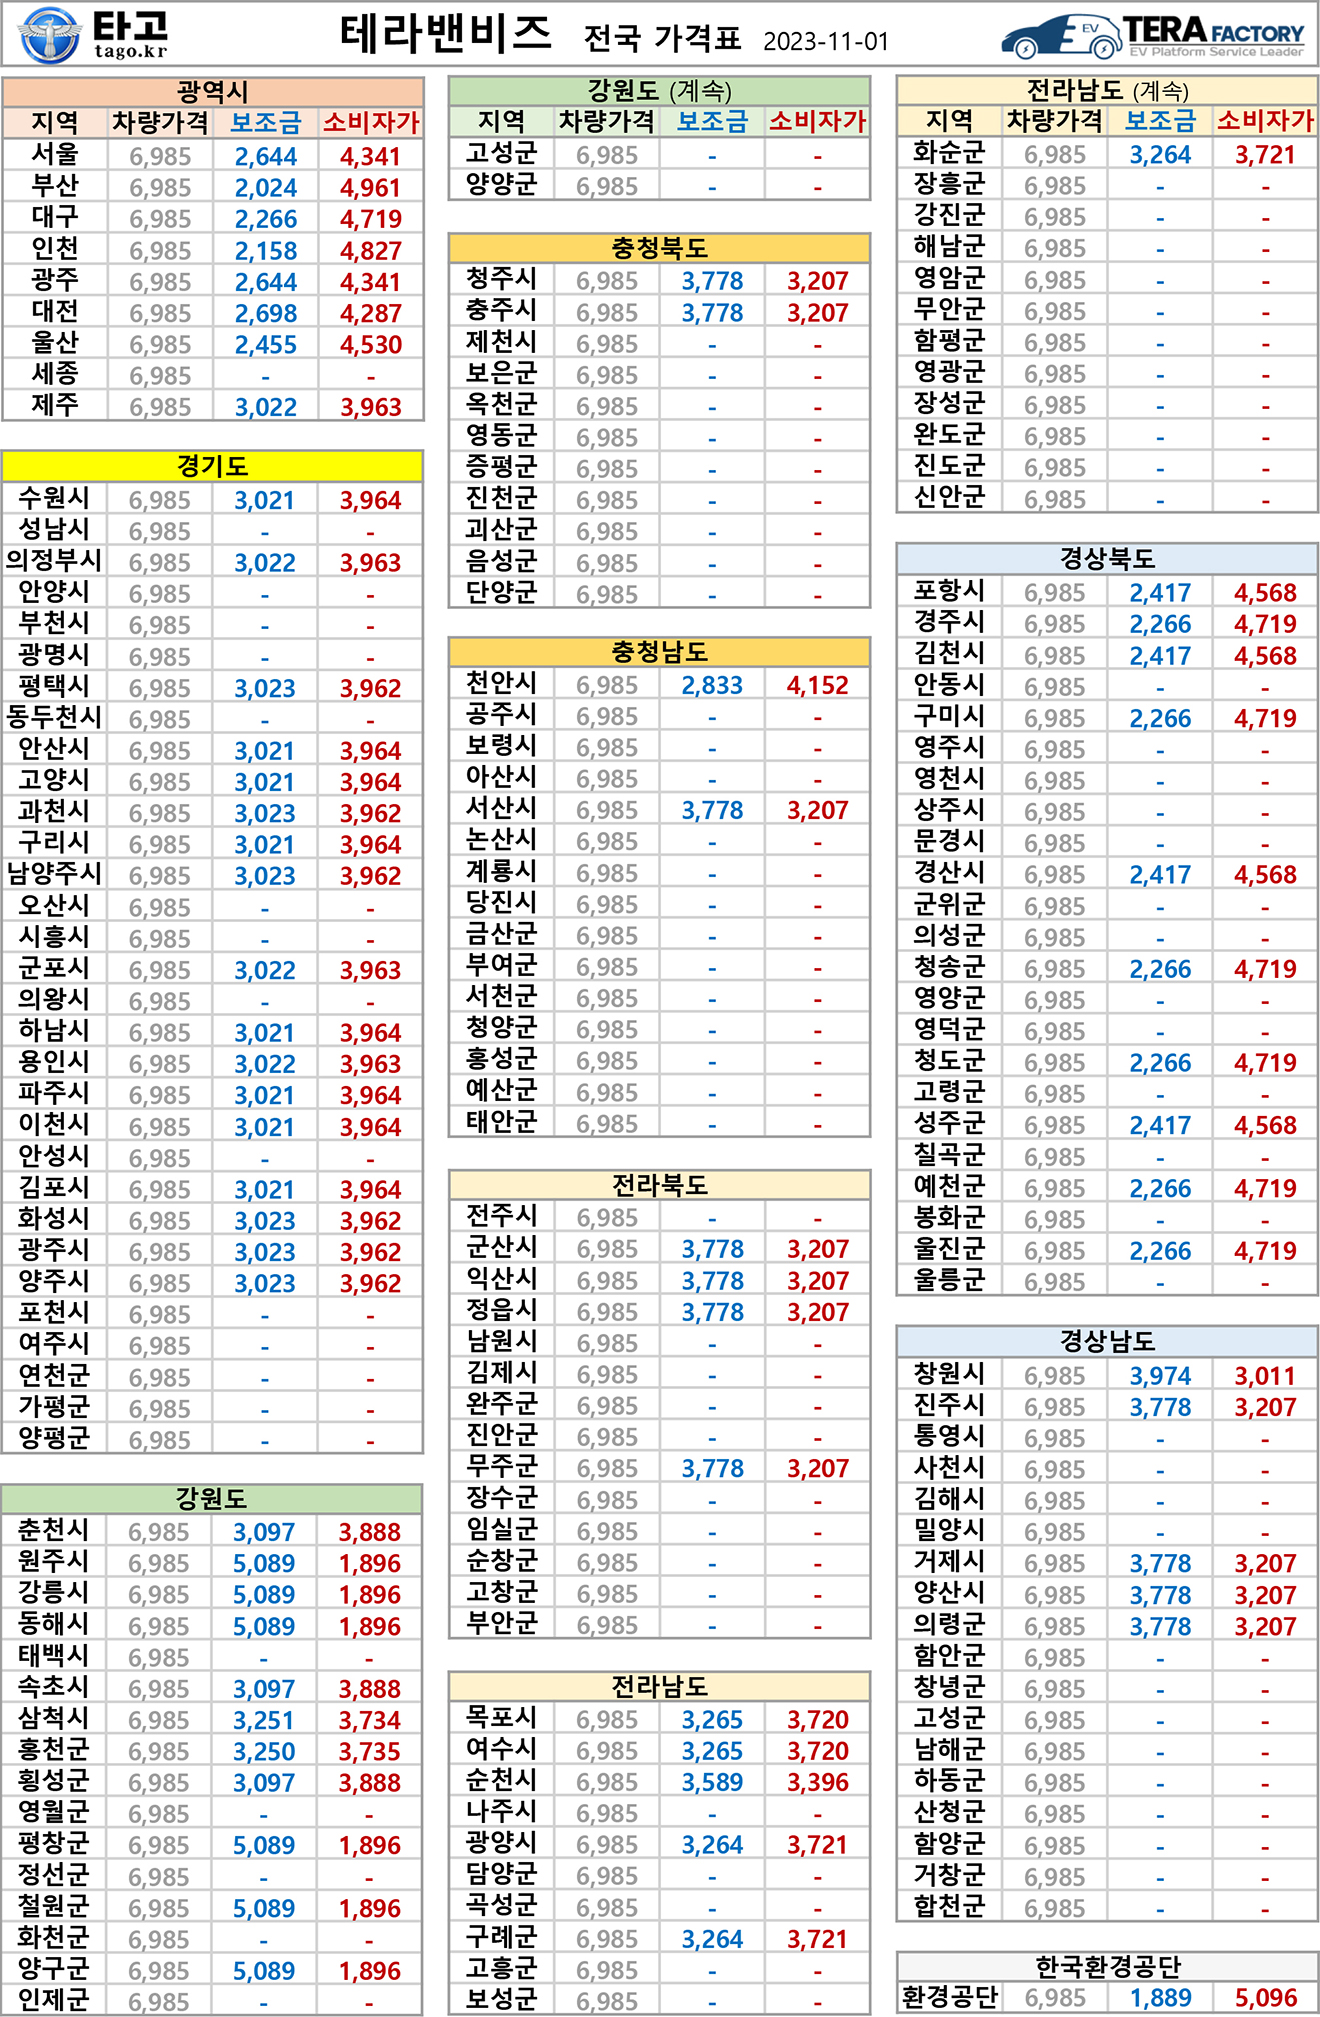Select the yellow 경기도 section header
1320x2017 pixels.
click(212, 466)
